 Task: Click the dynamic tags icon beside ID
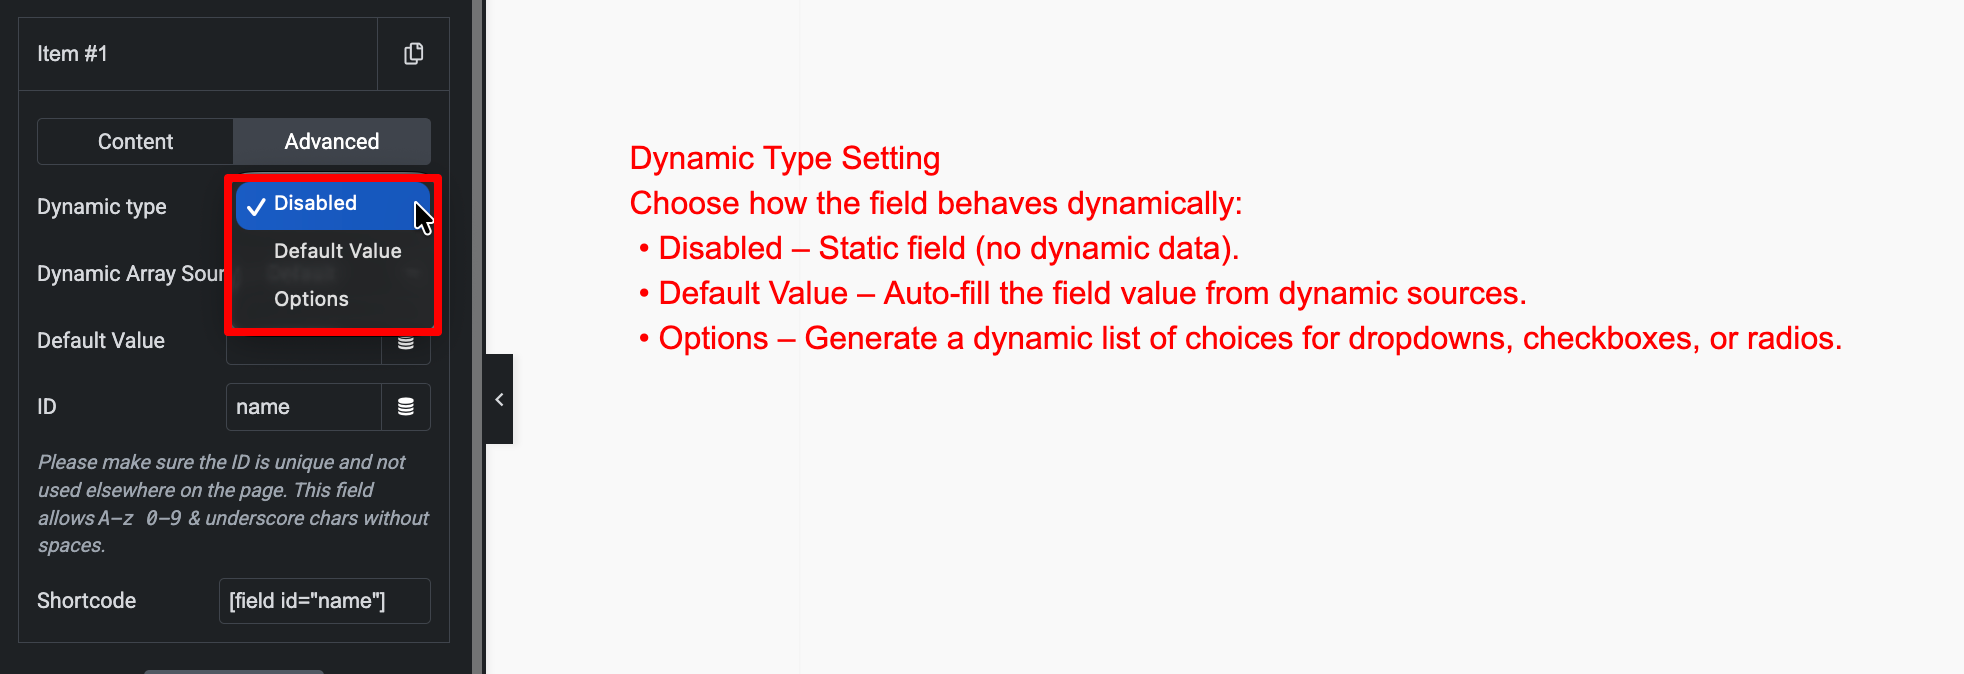click(406, 407)
